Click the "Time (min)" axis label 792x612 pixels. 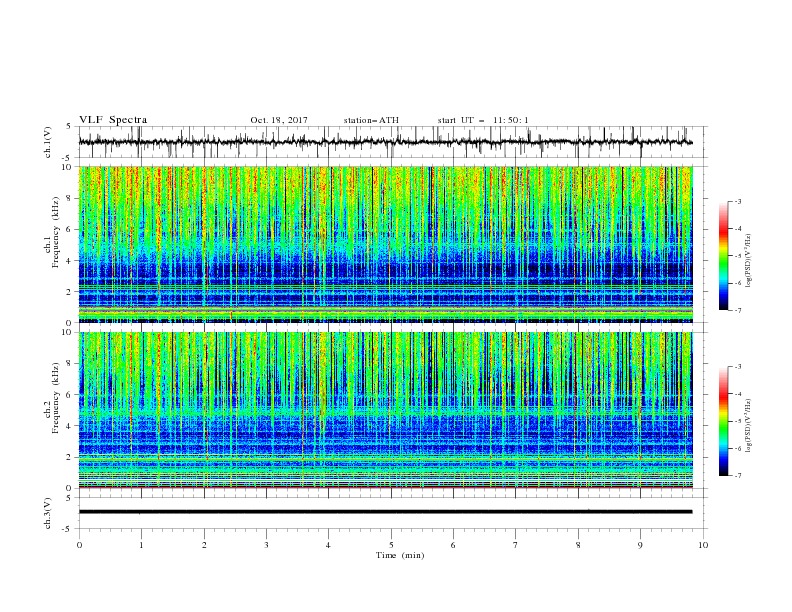(x=400, y=555)
